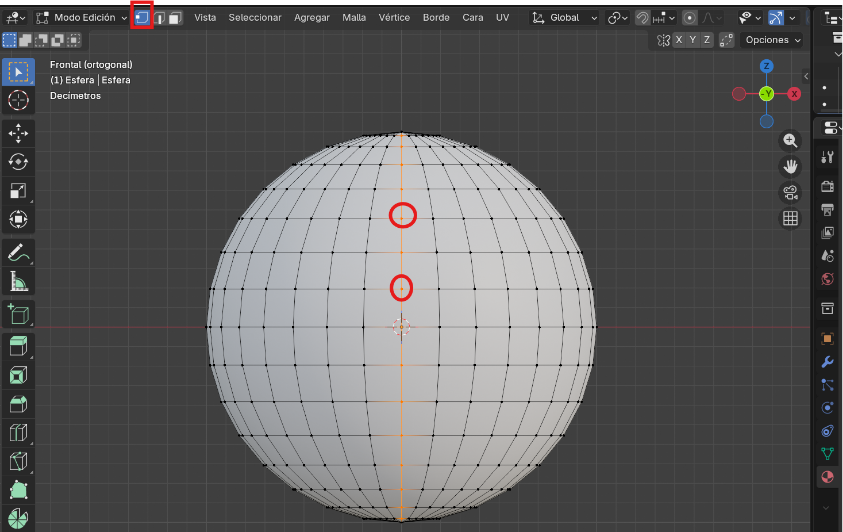Viewport: 843px width, 532px height.
Task: Choose the Loop Cut tool
Action: (x=18, y=433)
